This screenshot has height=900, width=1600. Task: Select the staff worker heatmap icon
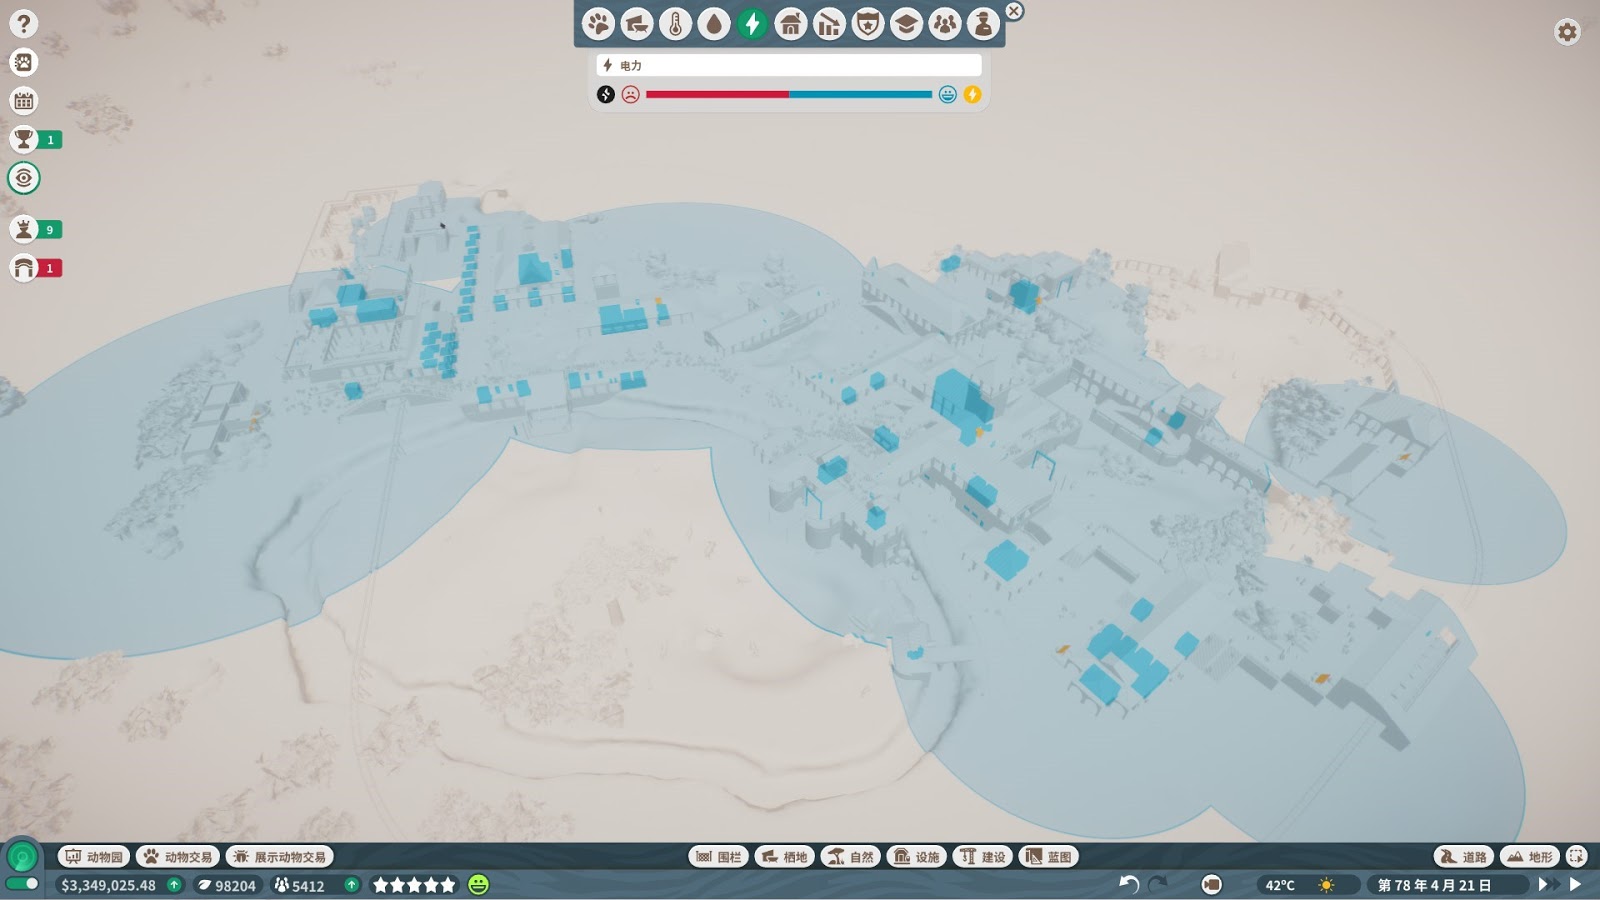pos(983,24)
